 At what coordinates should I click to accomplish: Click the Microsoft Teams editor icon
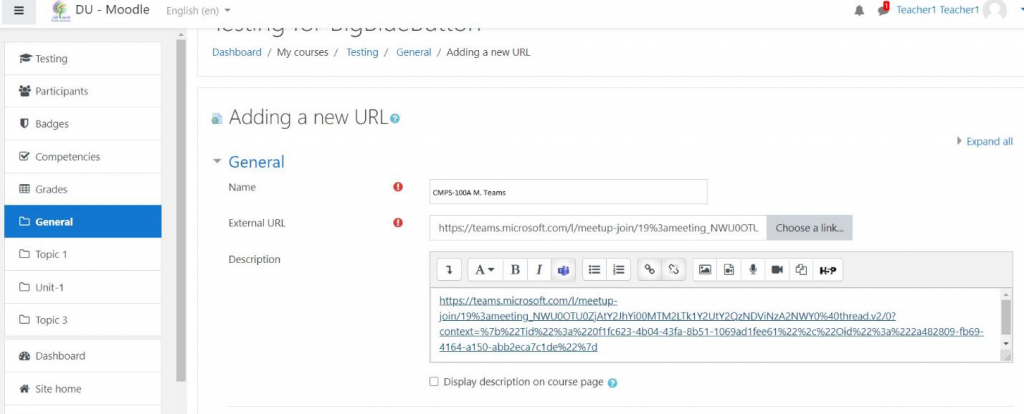(x=564, y=270)
